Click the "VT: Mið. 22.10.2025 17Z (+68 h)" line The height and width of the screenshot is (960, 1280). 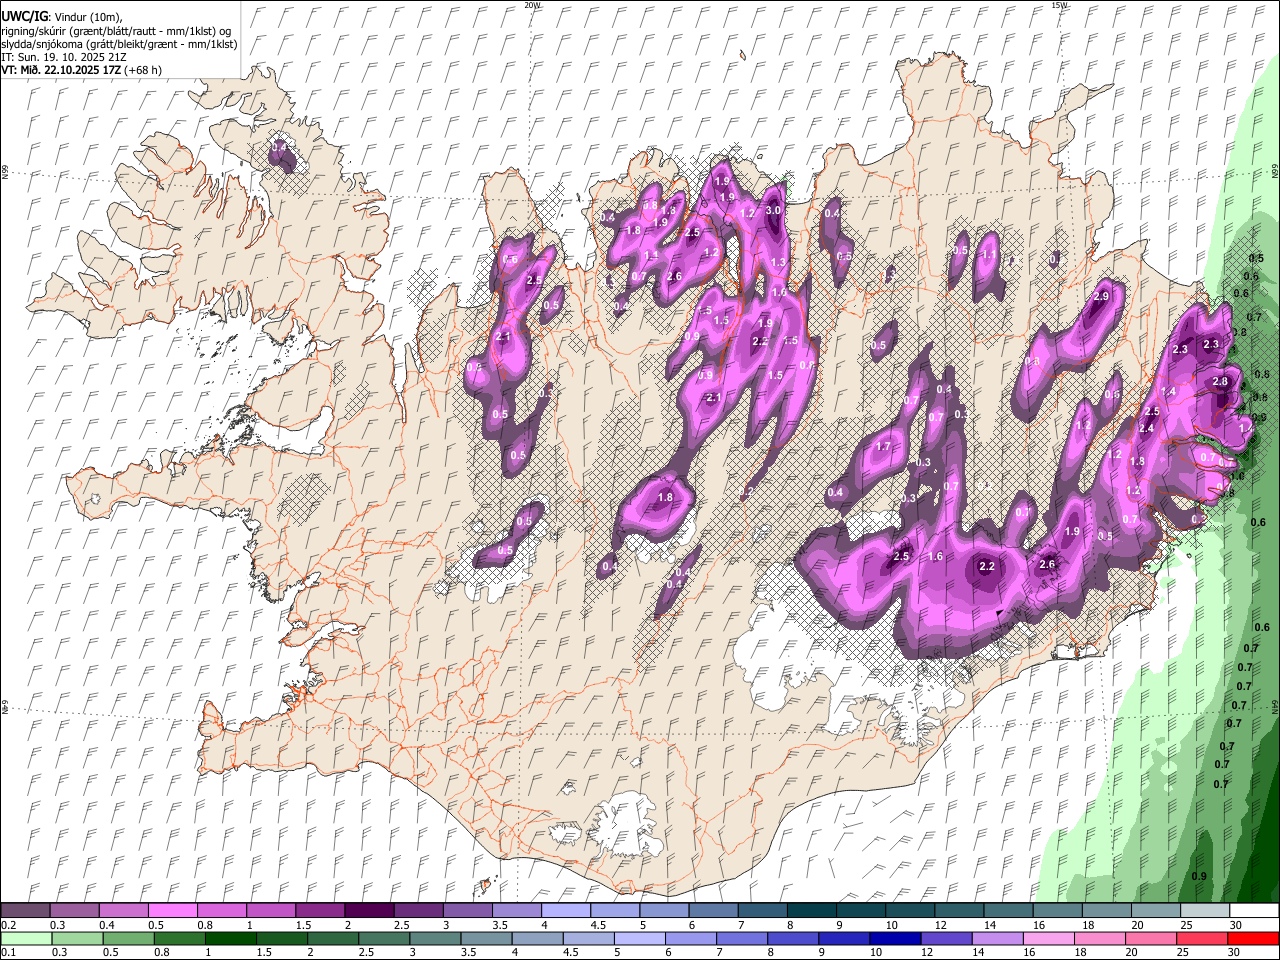pyautogui.click(x=82, y=70)
